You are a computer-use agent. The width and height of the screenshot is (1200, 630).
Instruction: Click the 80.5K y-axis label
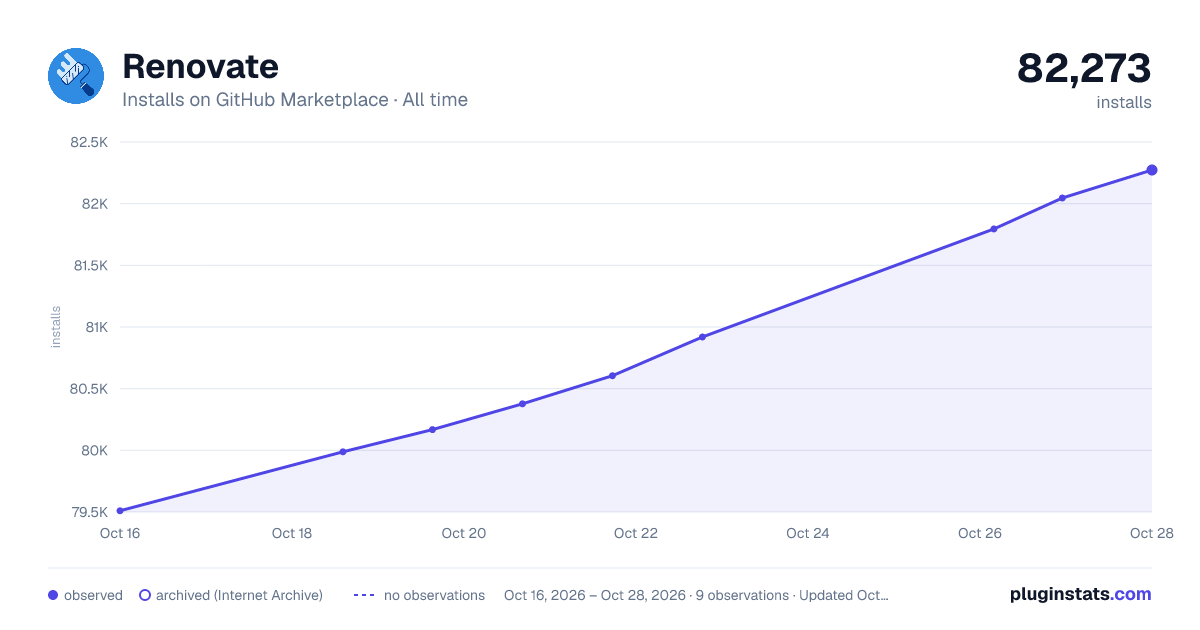point(89,389)
